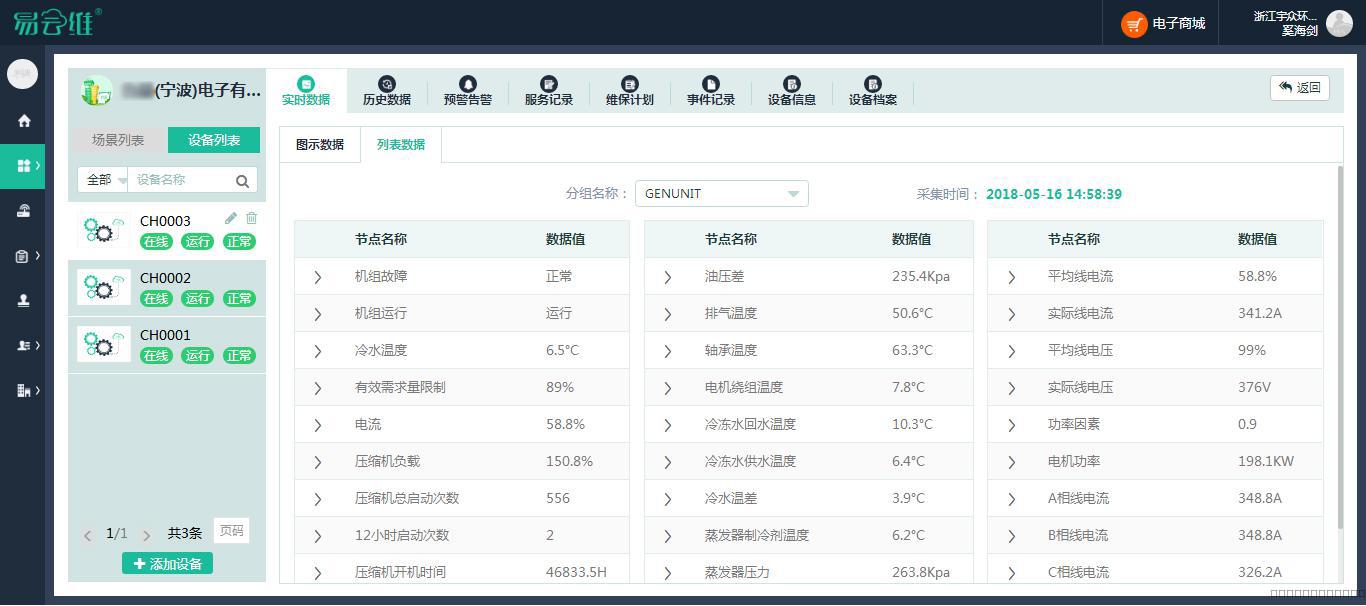Click the 运行 status badge of CH0001

(x=198, y=355)
